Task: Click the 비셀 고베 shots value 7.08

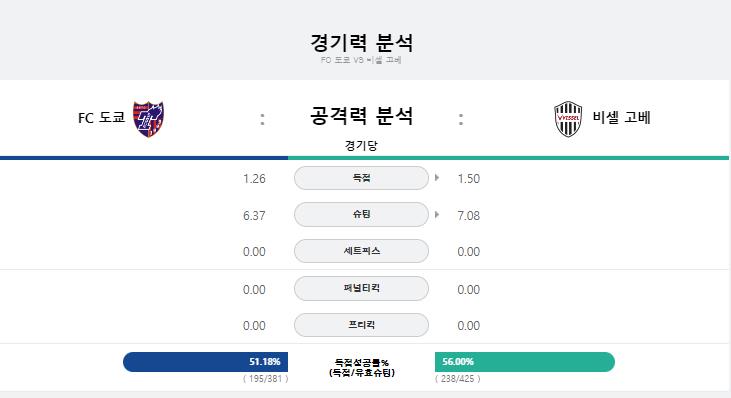Action: click(469, 215)
